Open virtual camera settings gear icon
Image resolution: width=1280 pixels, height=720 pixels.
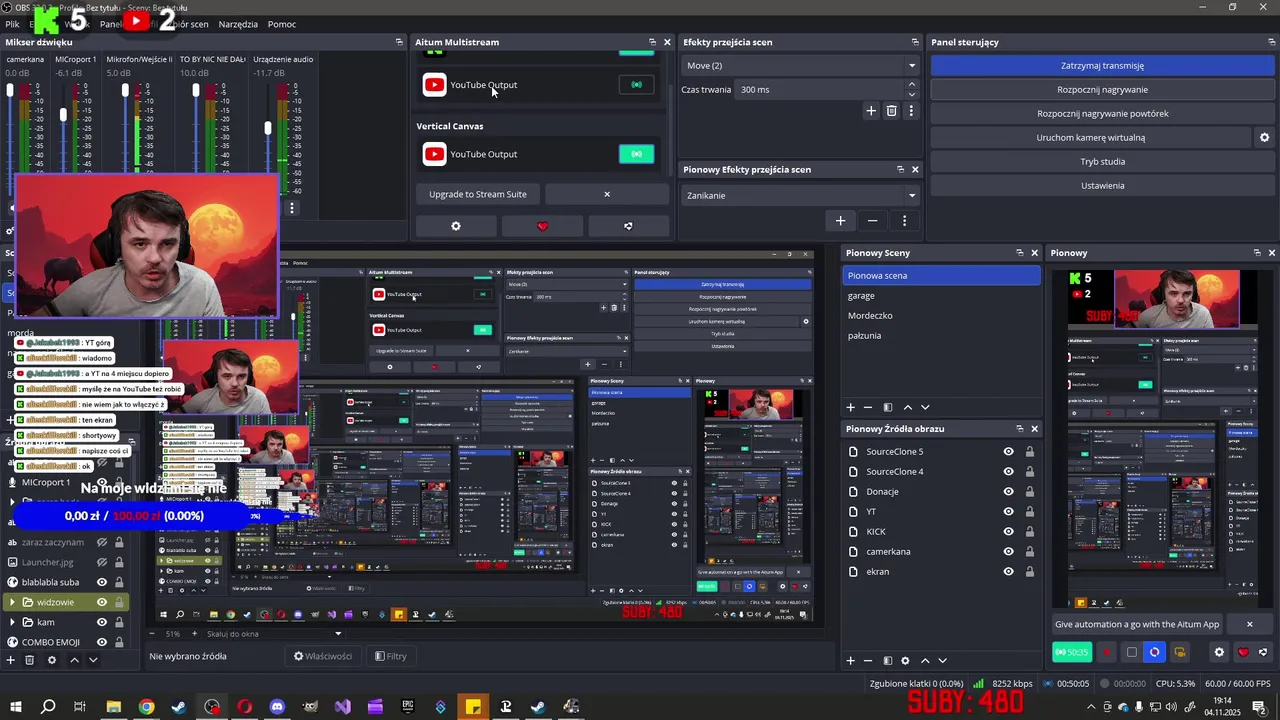(x=1264, y=138)
